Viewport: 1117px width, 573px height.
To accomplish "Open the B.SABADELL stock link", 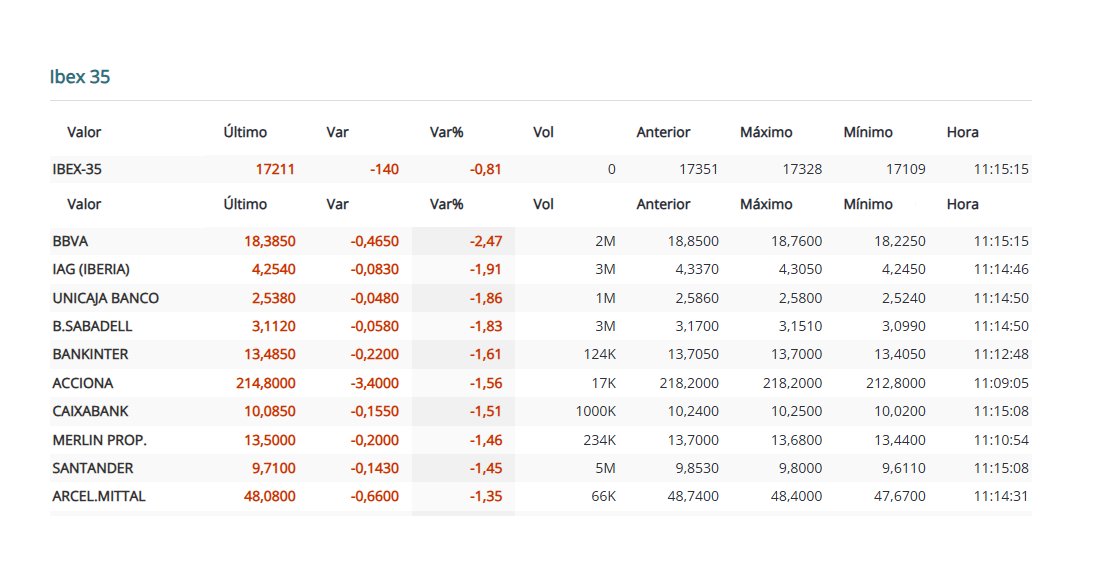I will point(92,326).
